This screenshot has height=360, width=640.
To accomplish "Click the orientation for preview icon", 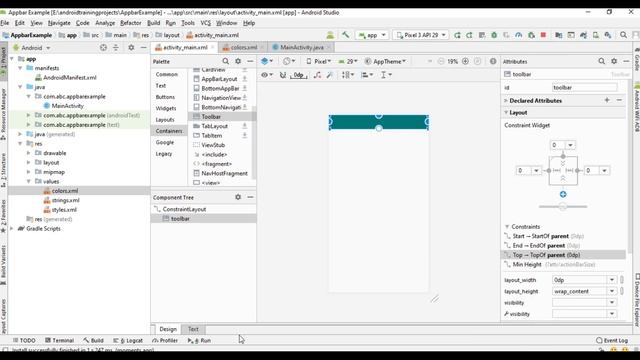I will [x=289, y=61].
